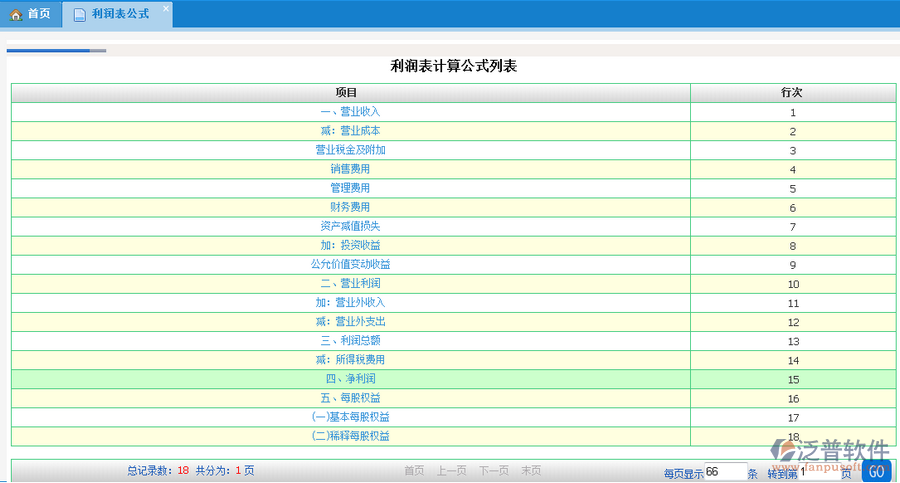Screen dimensions: 900x483
Task: Select row number 15 cell in 行次
Action: 793,379
